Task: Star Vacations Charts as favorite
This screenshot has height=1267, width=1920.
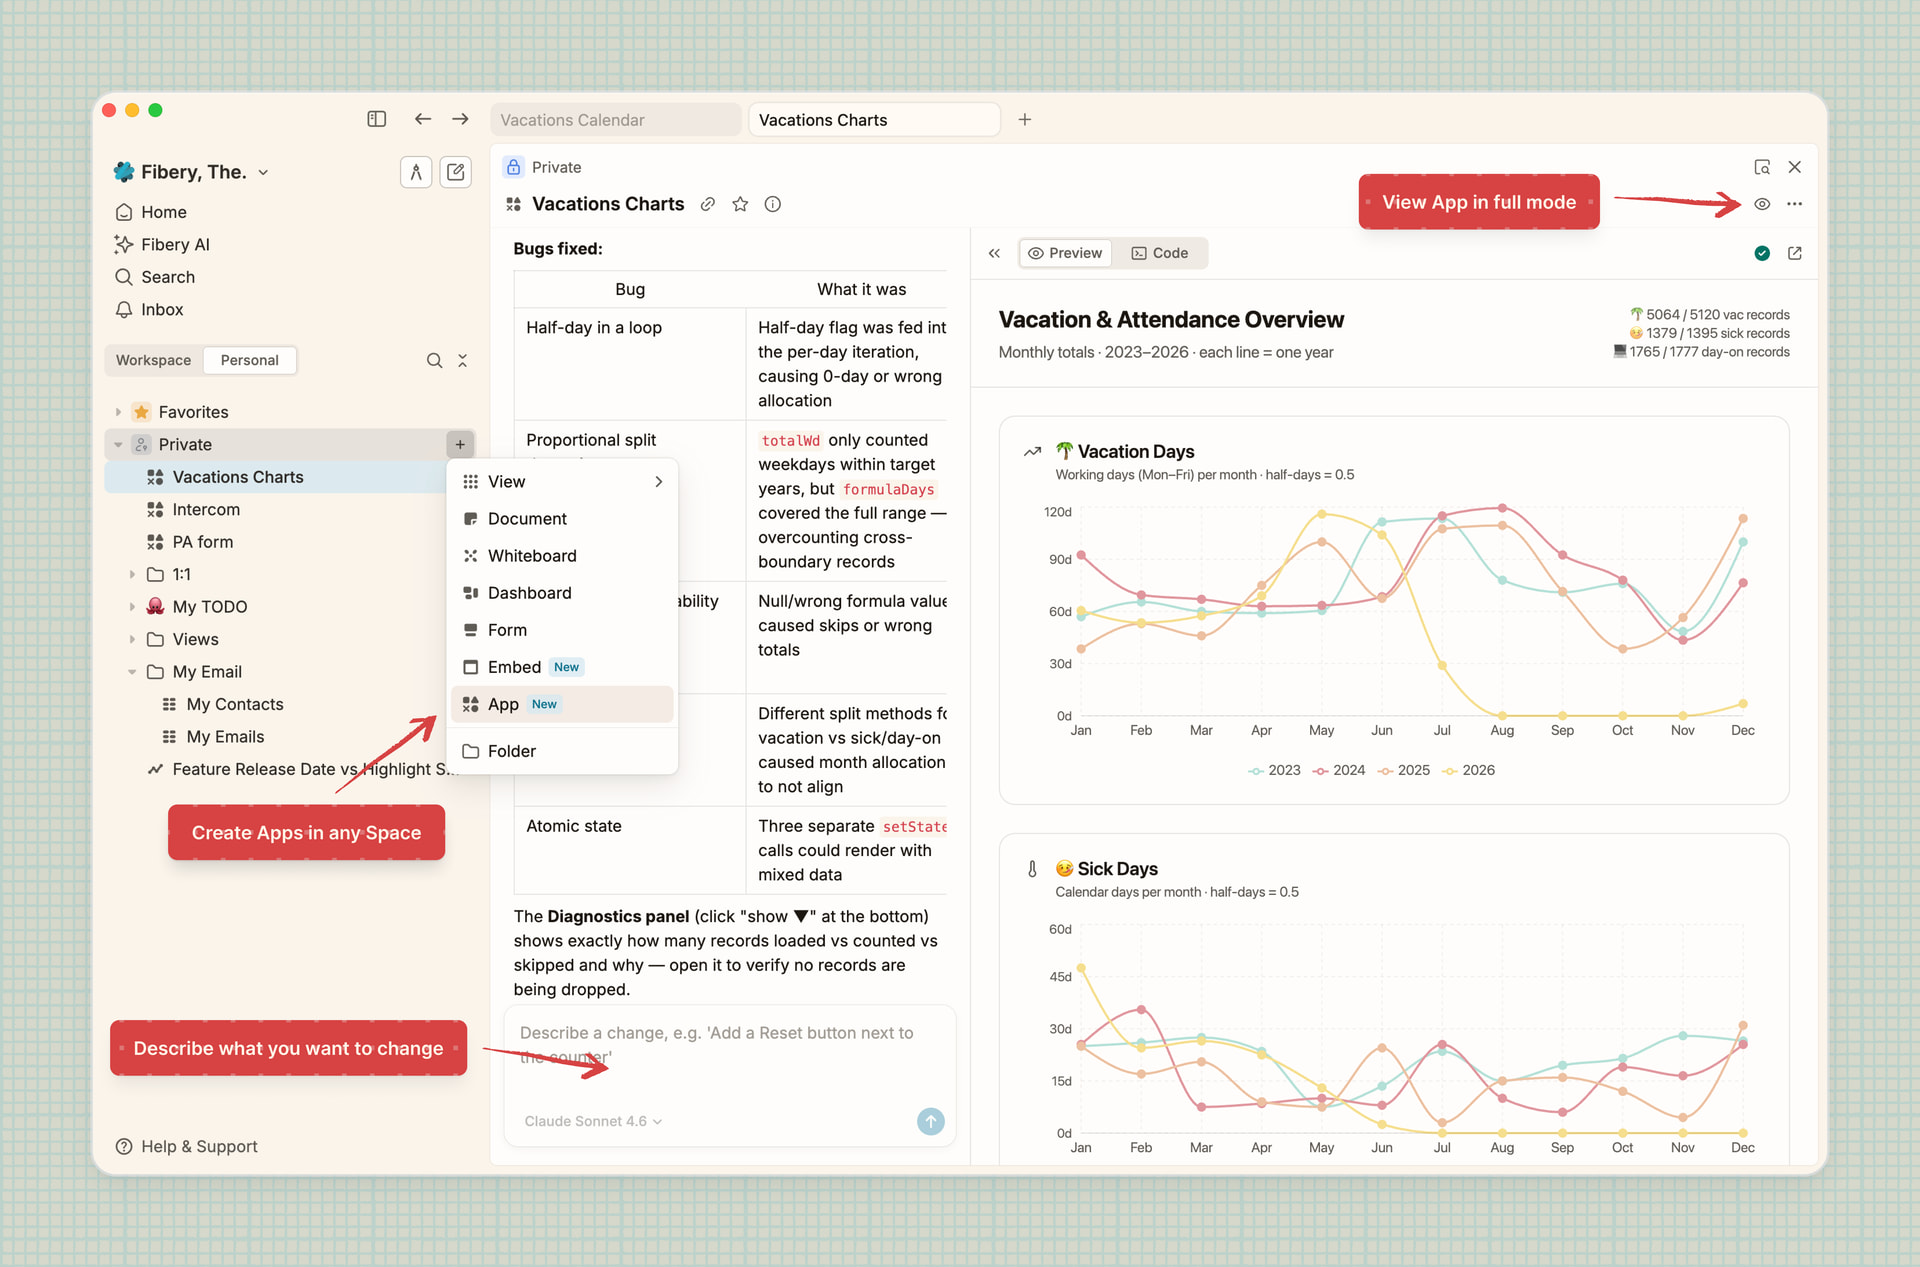Action: coord(740,204)
